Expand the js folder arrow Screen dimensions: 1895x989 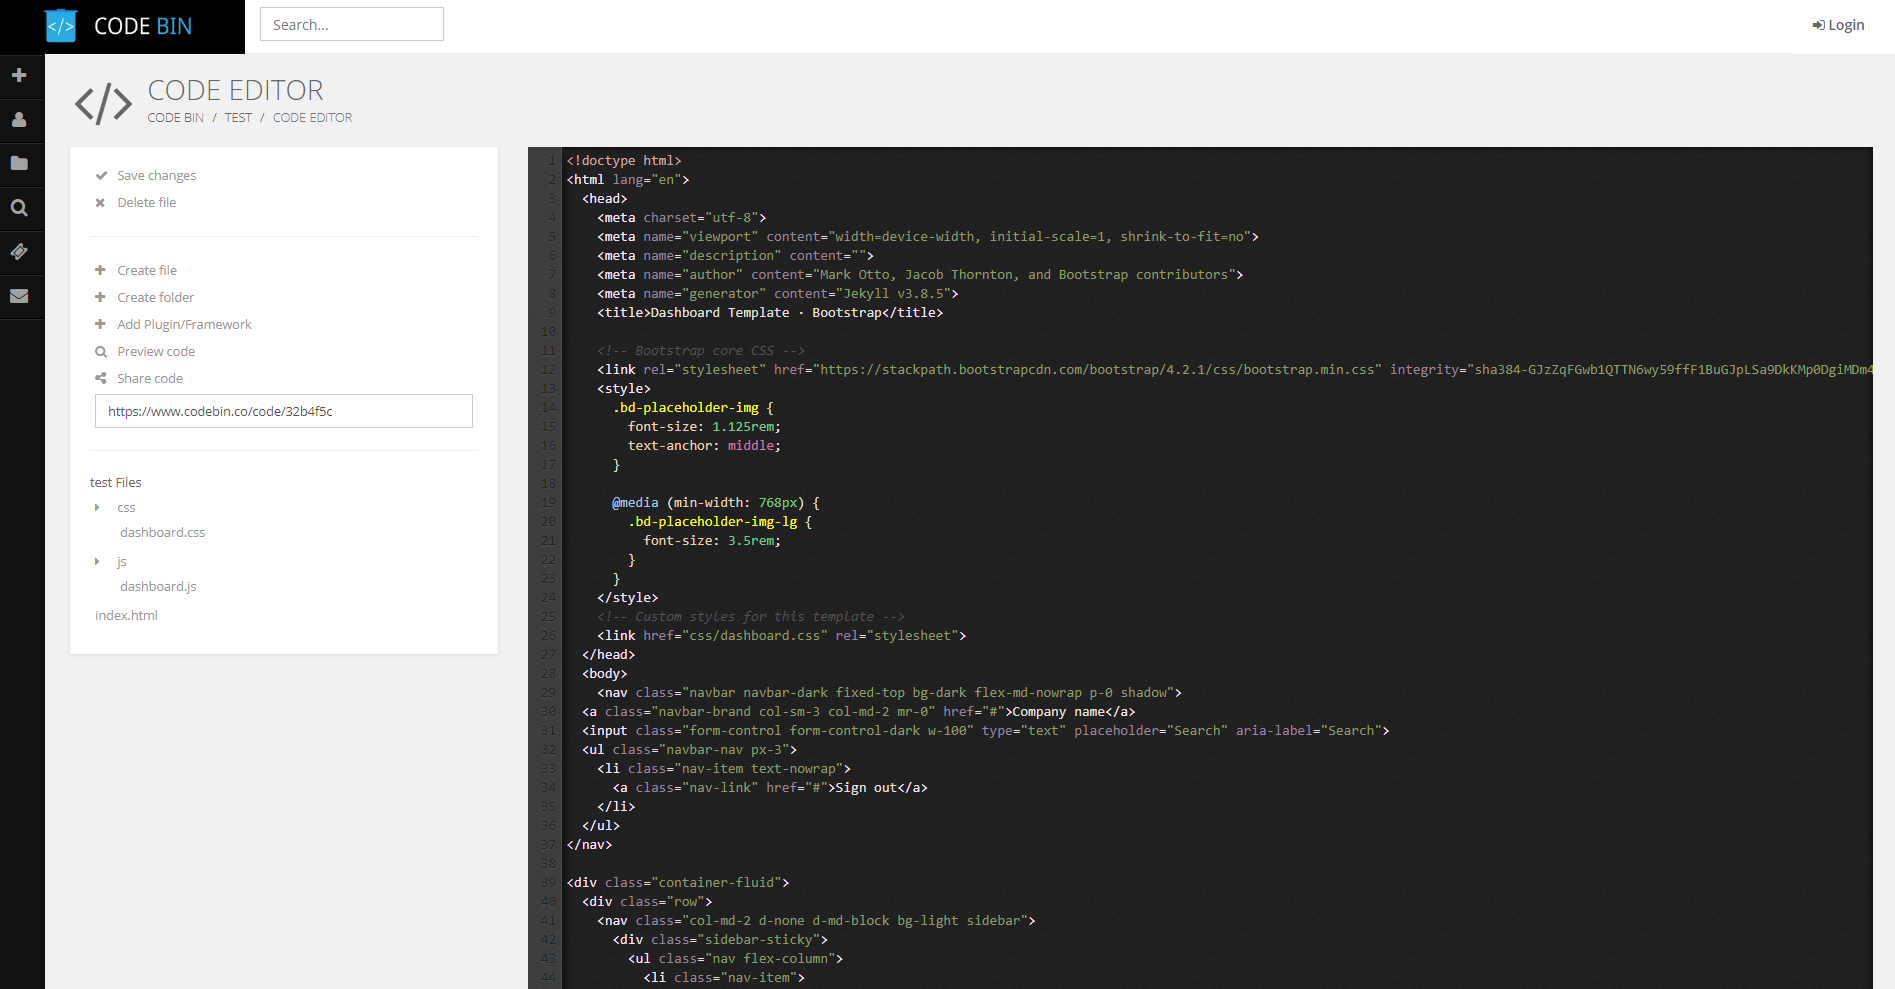(x=97, y=561)
